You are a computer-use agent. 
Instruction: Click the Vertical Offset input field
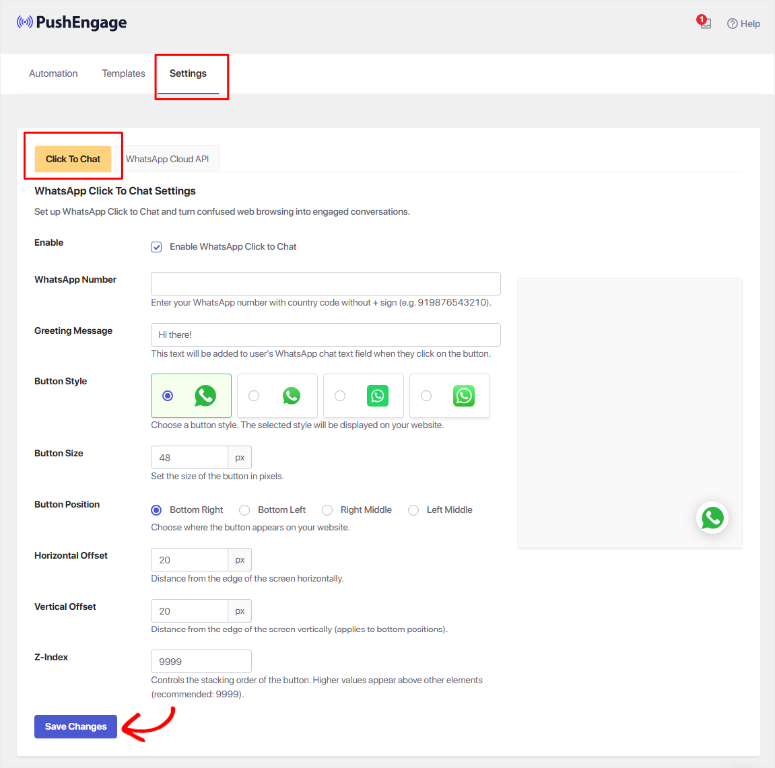click(x=189, y=611)
